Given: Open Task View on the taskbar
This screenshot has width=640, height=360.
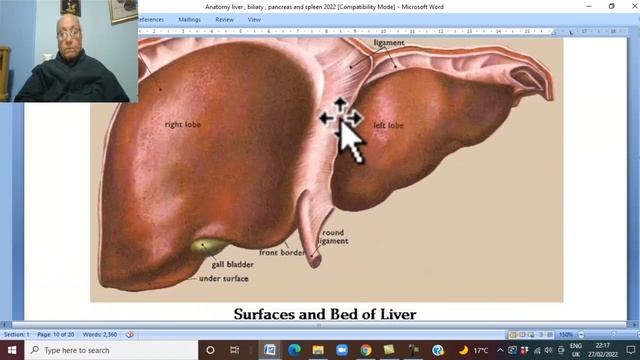Looking at the screenshot, I should click(x=235, y=350).
